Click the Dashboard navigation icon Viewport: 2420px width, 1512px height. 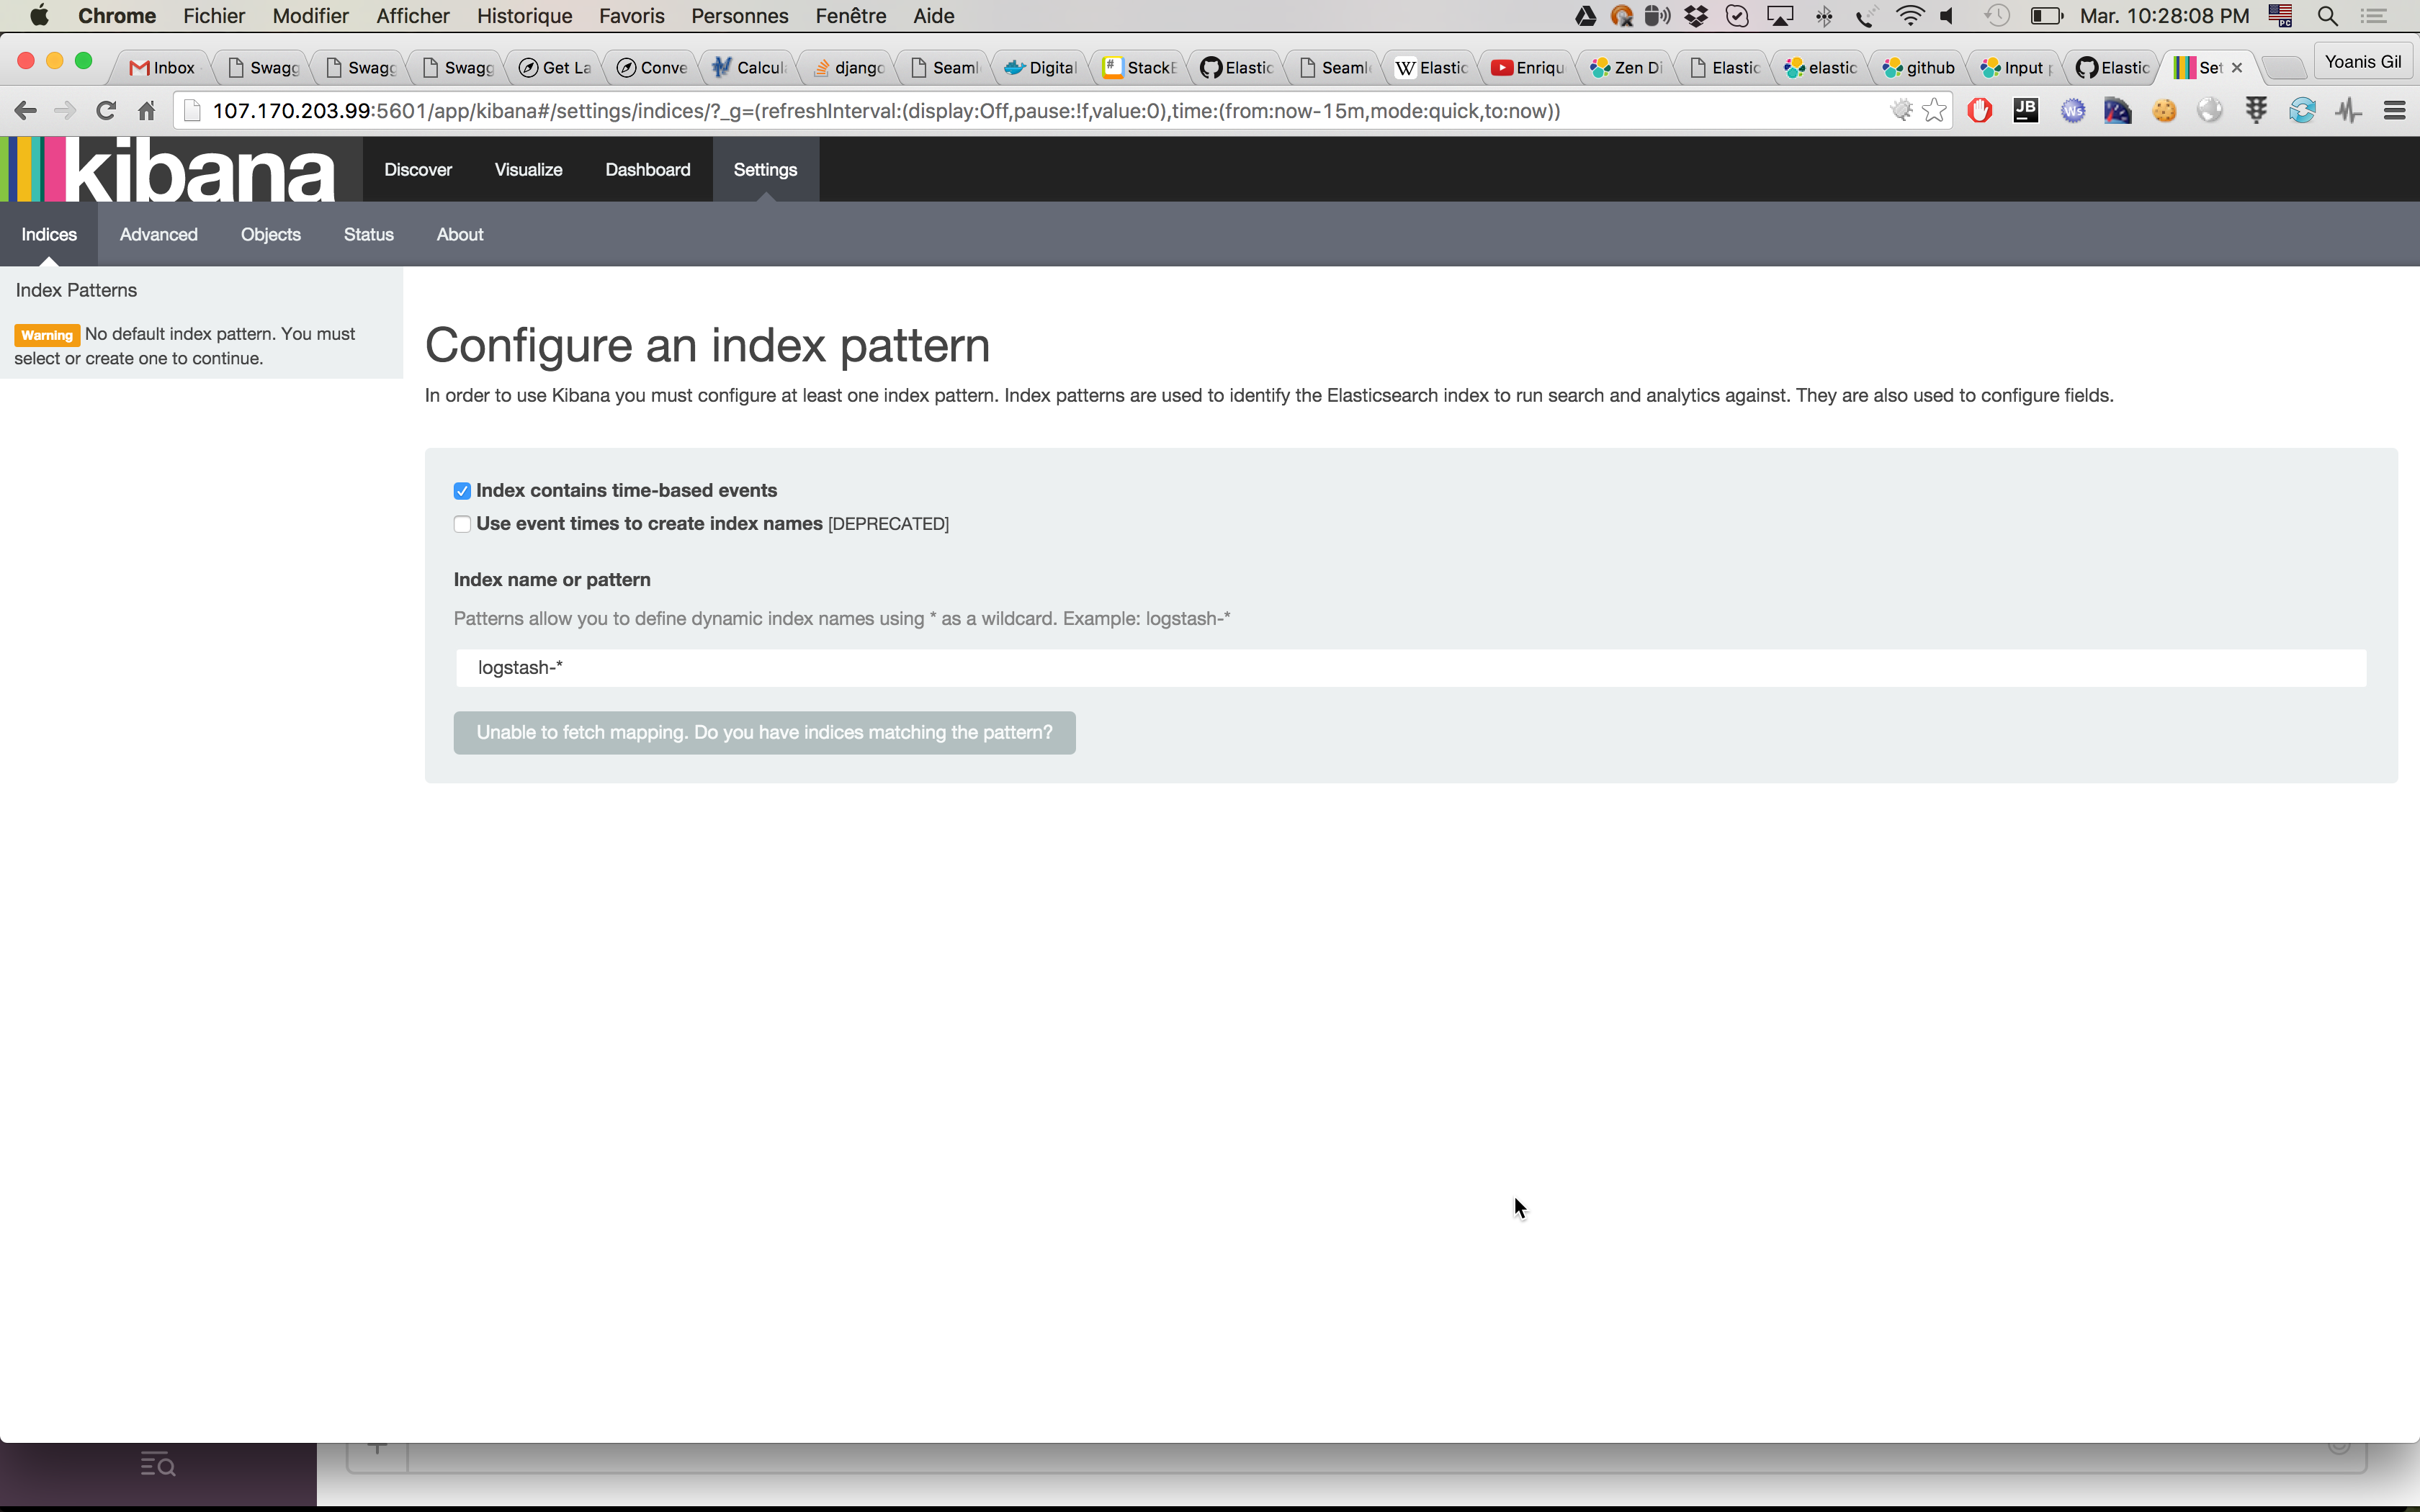(646, 169)
